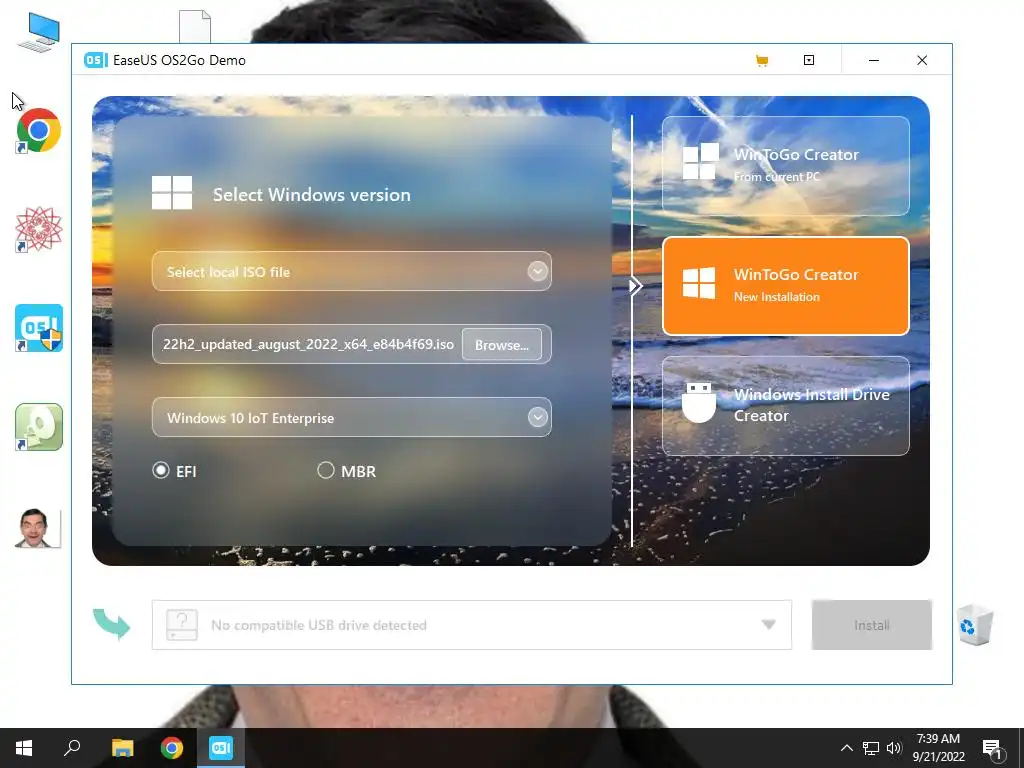Image resolution: width=1024 pixels, height=768 pixels.
Task: Select the EFI radio button
Action: click(x=161, y=470)
